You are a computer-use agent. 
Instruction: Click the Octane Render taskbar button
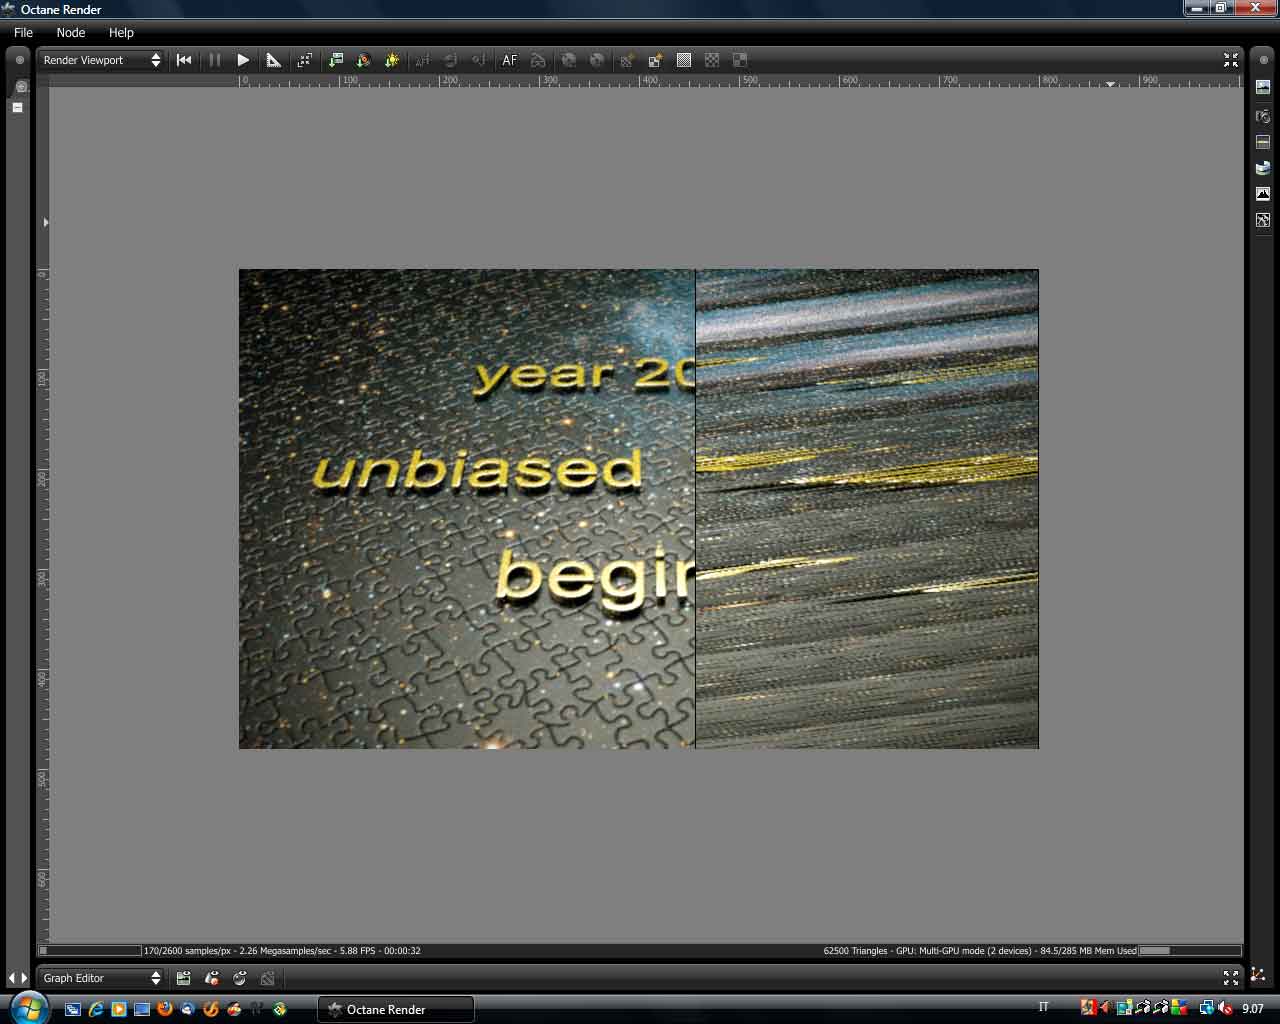coord(396,1009)
